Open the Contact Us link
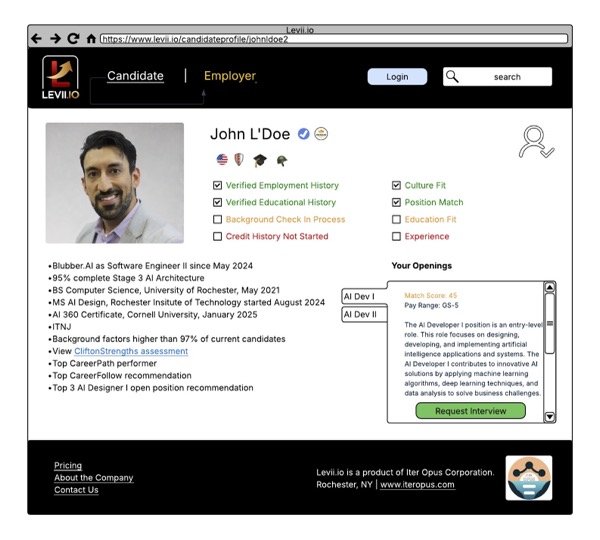 [76, 490]
